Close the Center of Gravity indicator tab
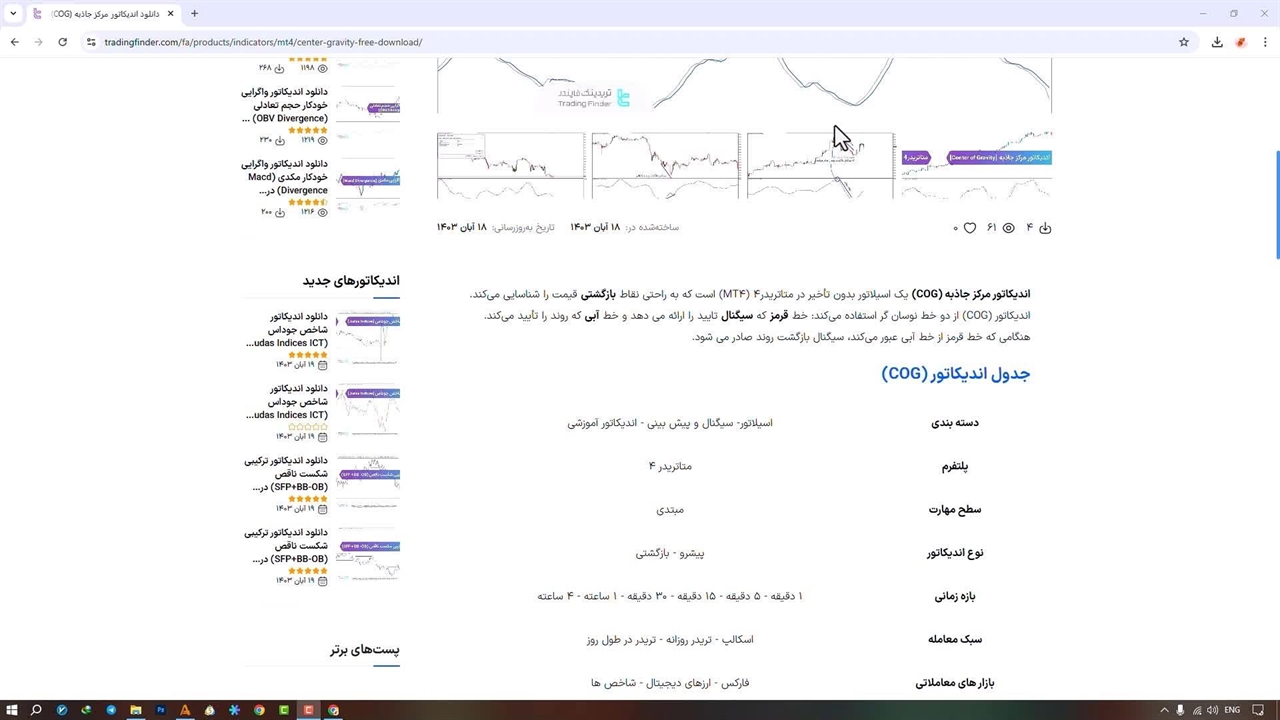The image size is (1280, 720). click(171, 13)
